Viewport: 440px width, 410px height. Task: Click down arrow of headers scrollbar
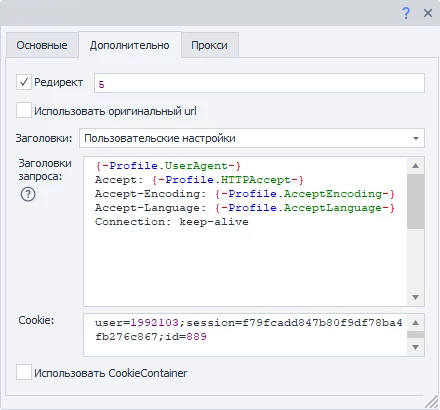click(x=416, y=297)
